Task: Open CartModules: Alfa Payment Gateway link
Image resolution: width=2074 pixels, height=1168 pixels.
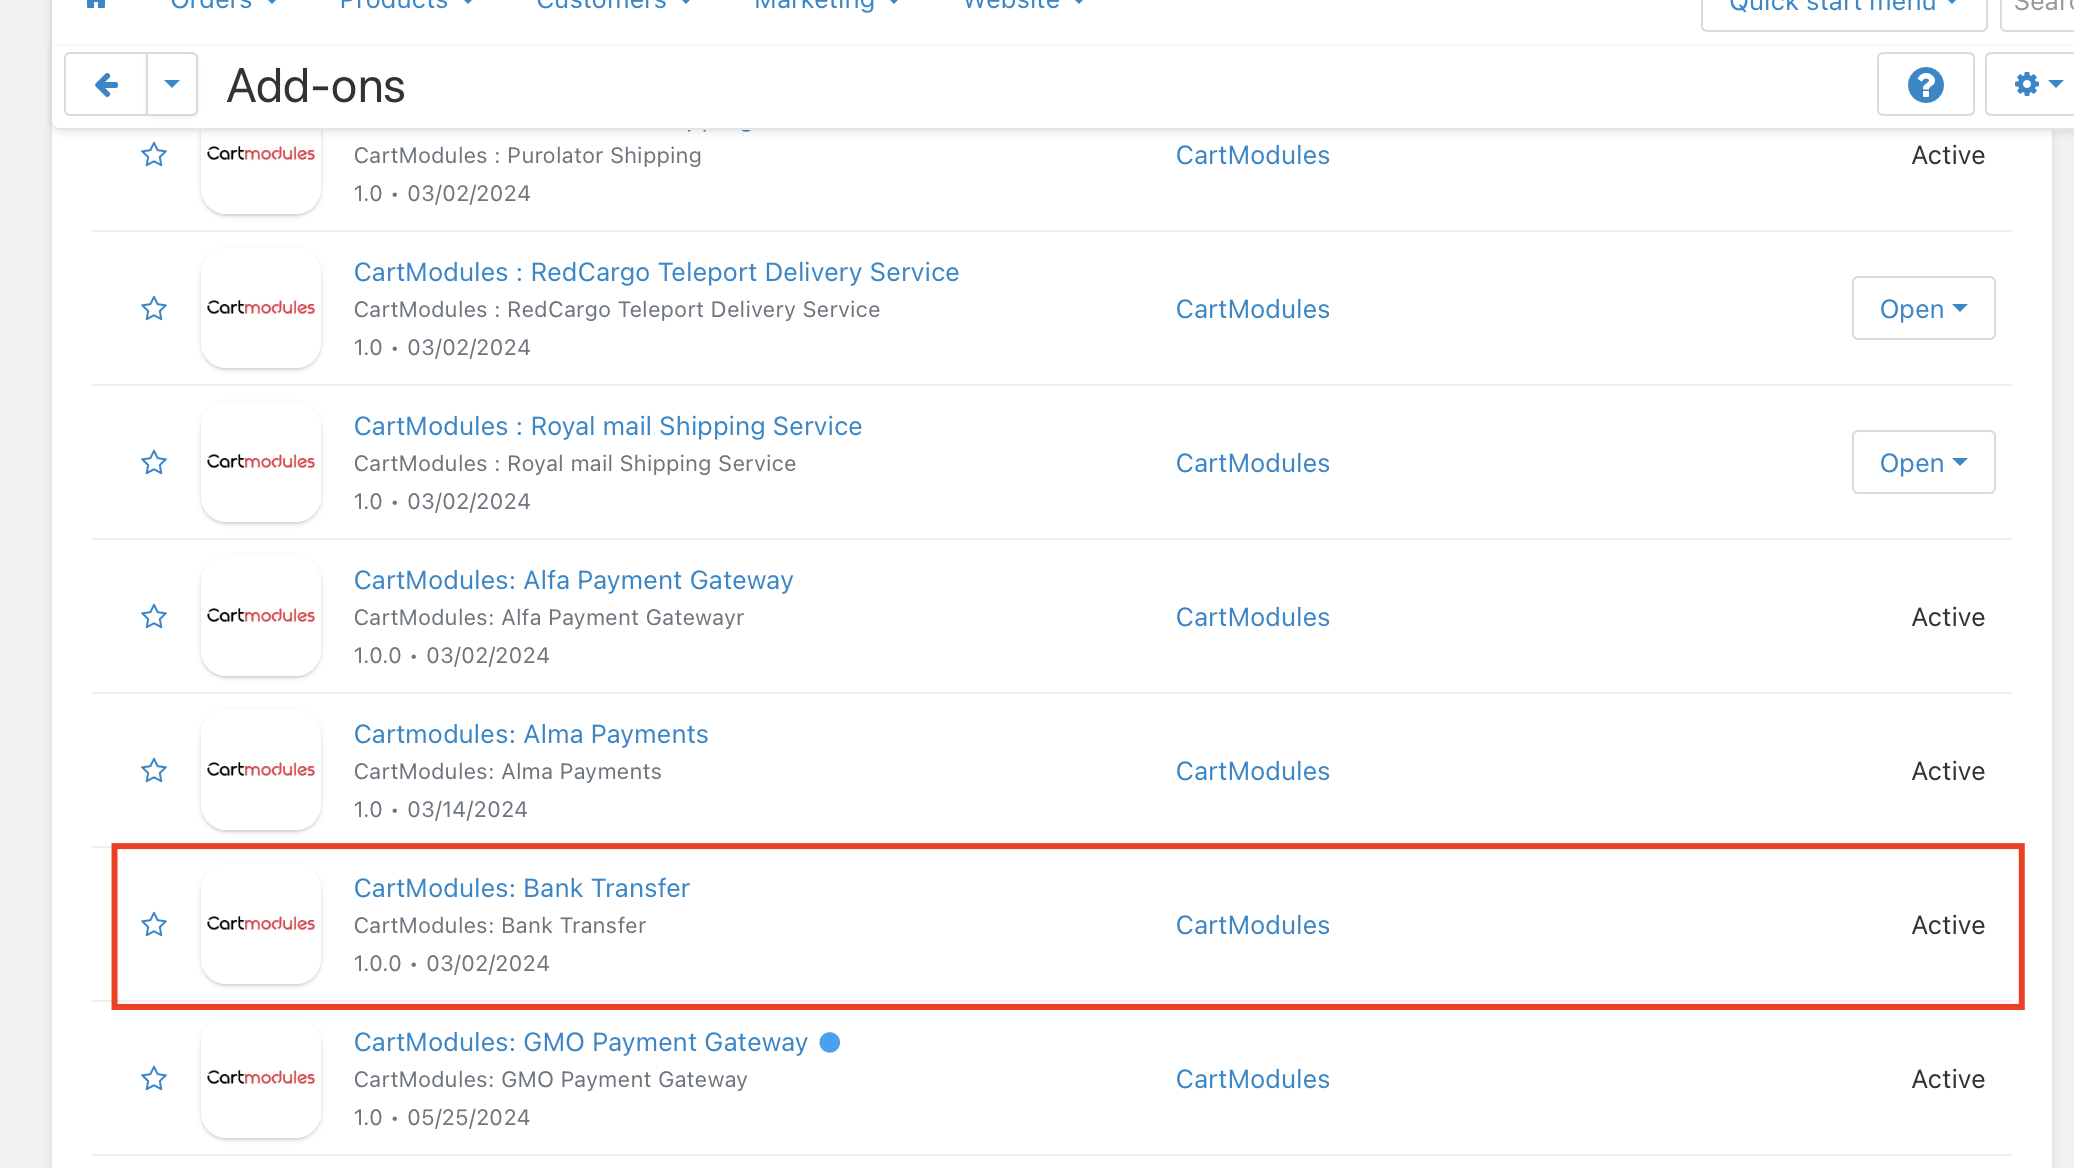Action: [x=573, y=580]
